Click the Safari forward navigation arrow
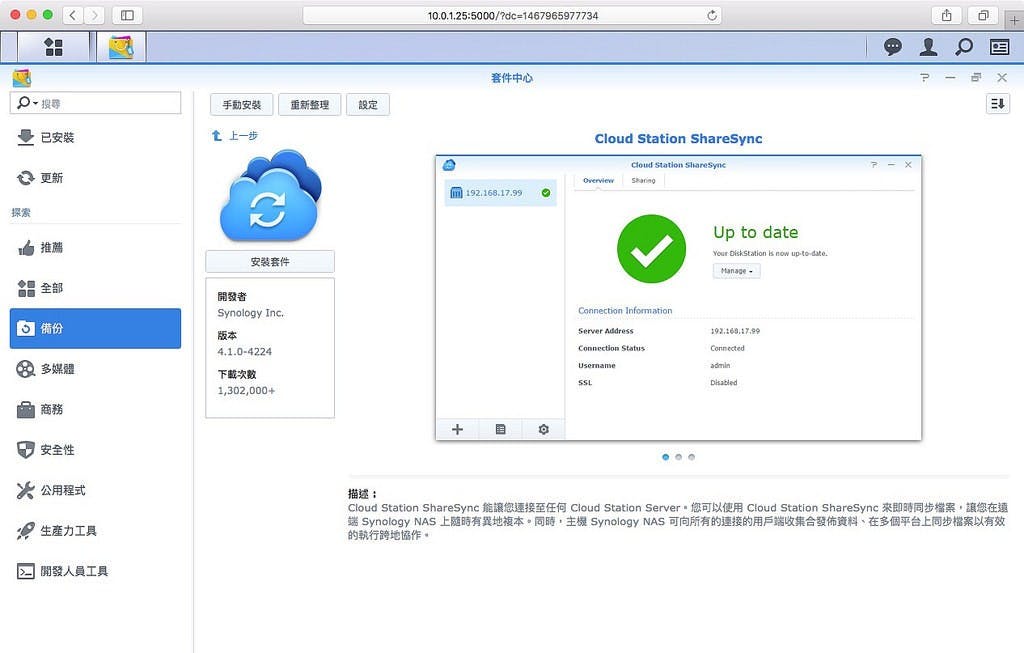 pos(94,15)
